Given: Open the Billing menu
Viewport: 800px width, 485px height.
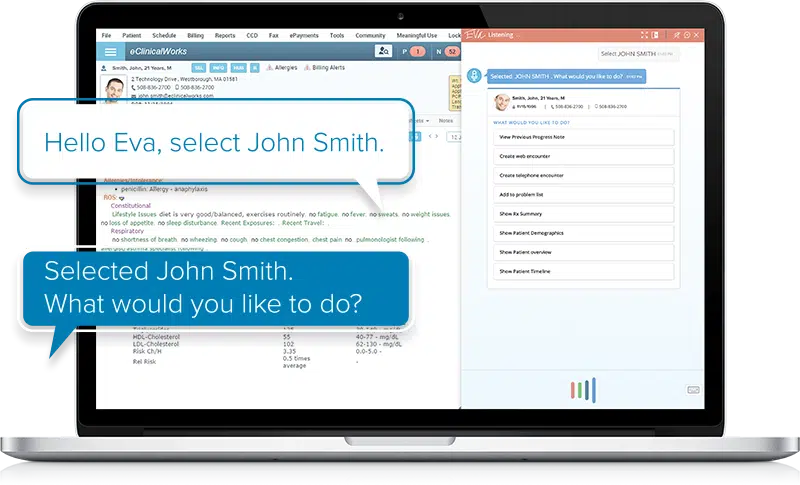Looking at the screenshot, I should (195, 35).
